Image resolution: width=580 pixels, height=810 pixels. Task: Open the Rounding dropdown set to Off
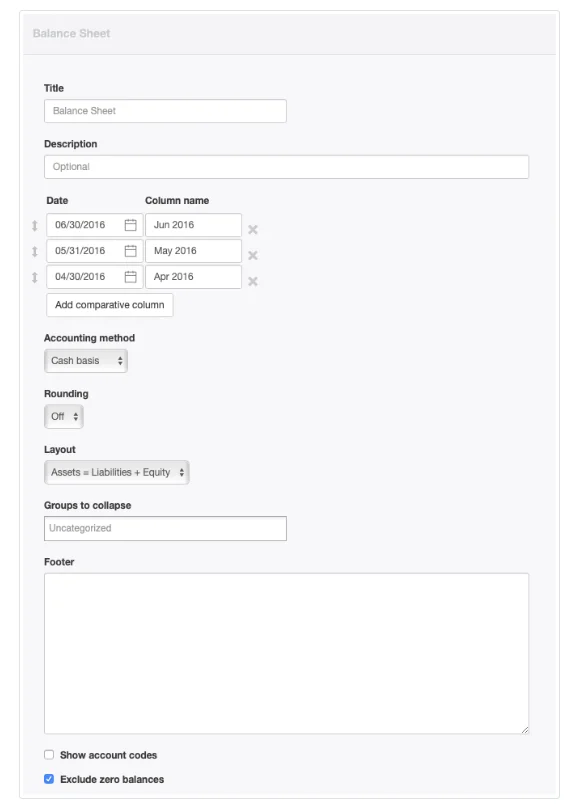pyautogui.click(x=64, y=416)
